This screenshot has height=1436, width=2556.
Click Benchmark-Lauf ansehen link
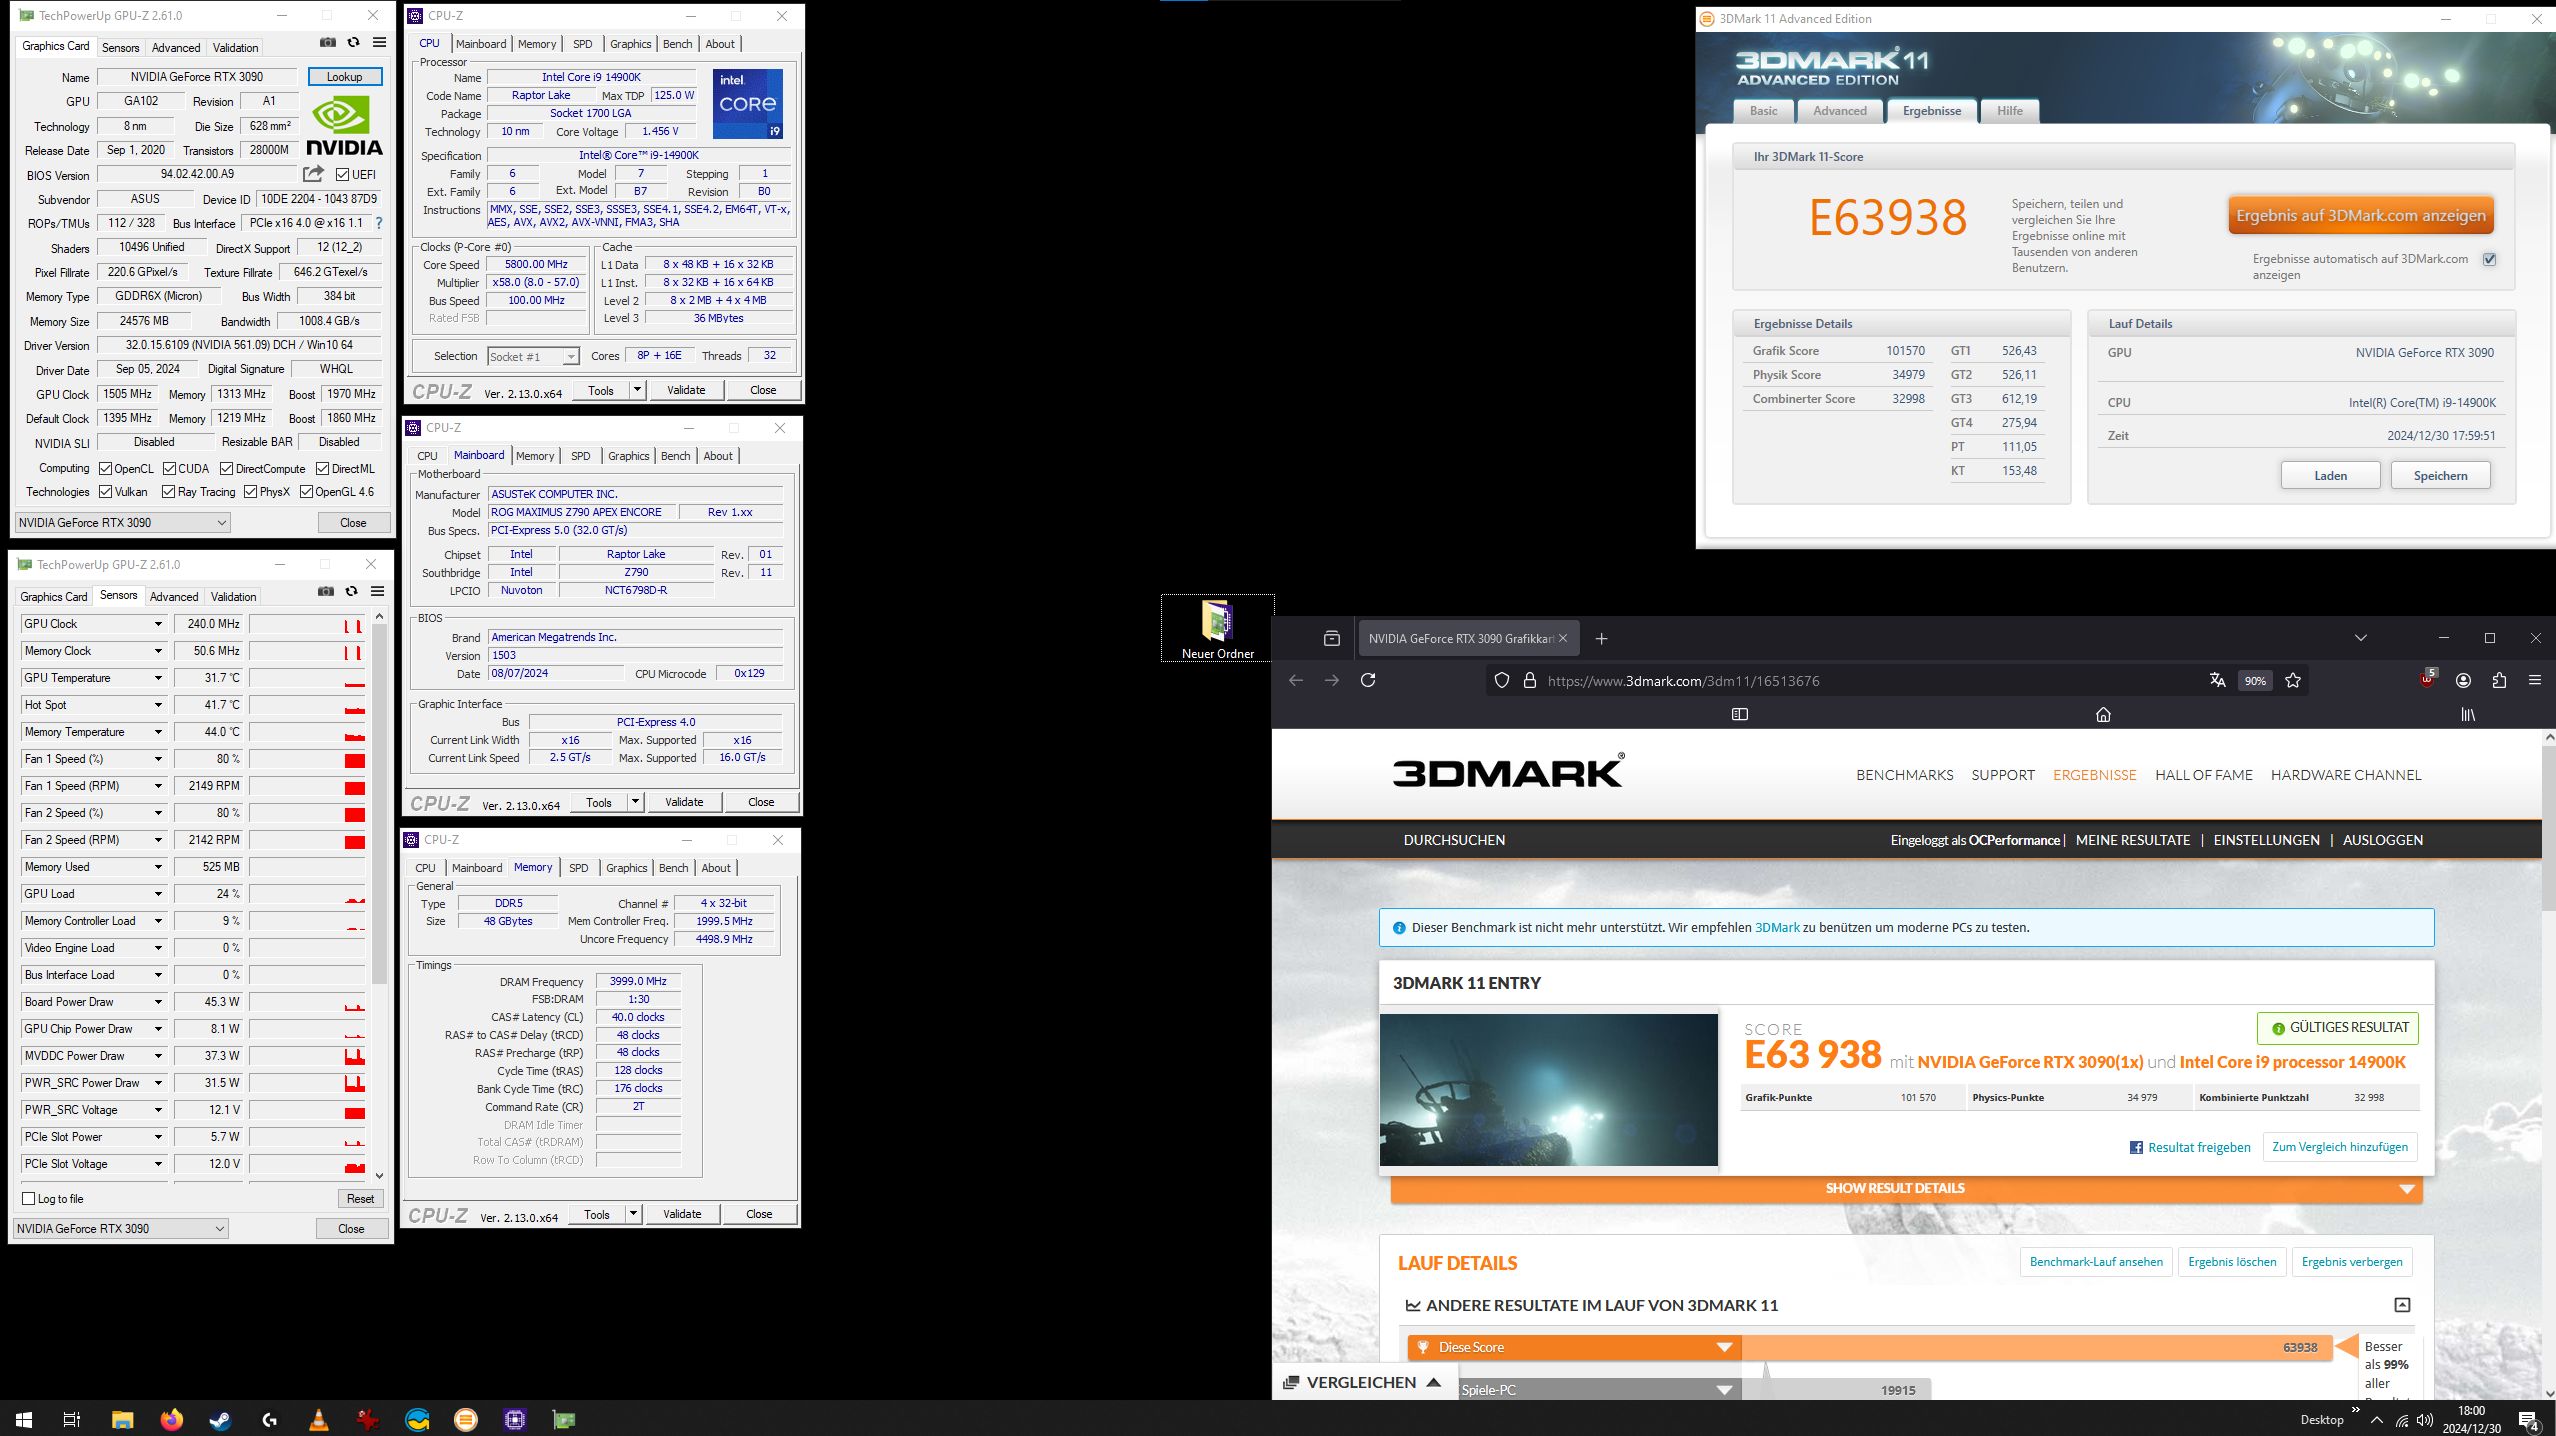(x=2095, y=1261)
